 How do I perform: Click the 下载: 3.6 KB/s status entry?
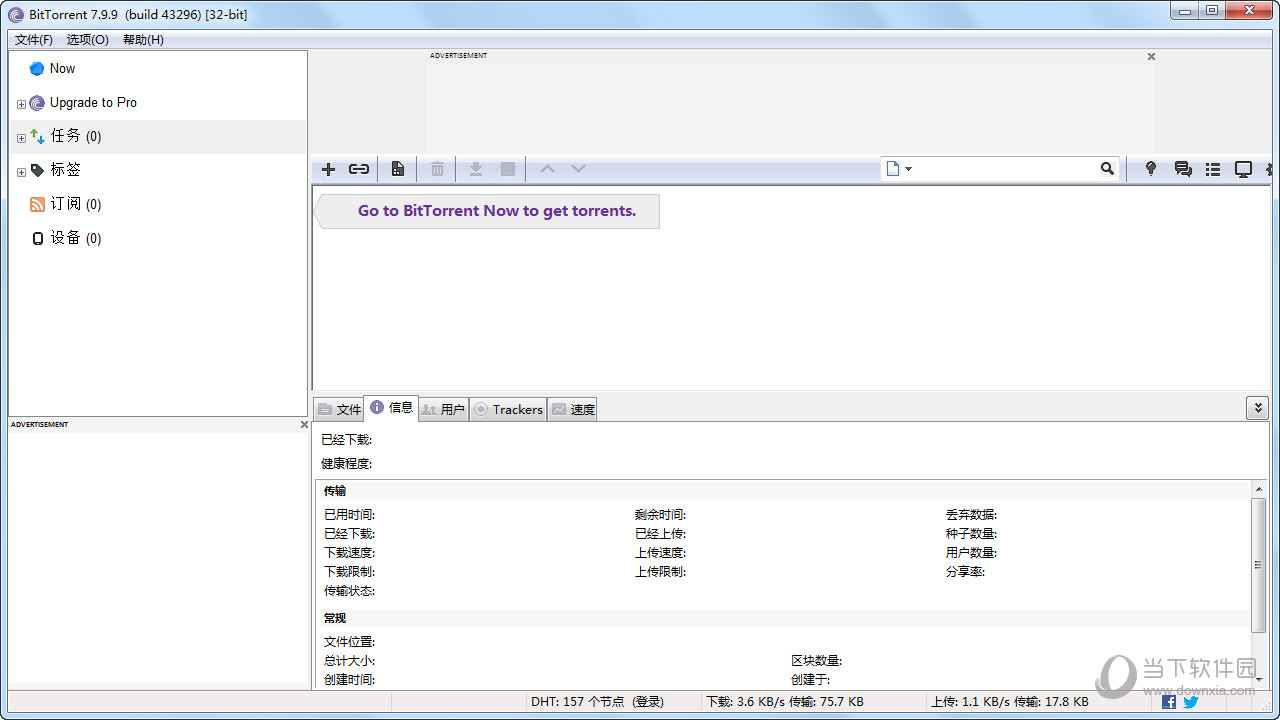pos(785,702)
